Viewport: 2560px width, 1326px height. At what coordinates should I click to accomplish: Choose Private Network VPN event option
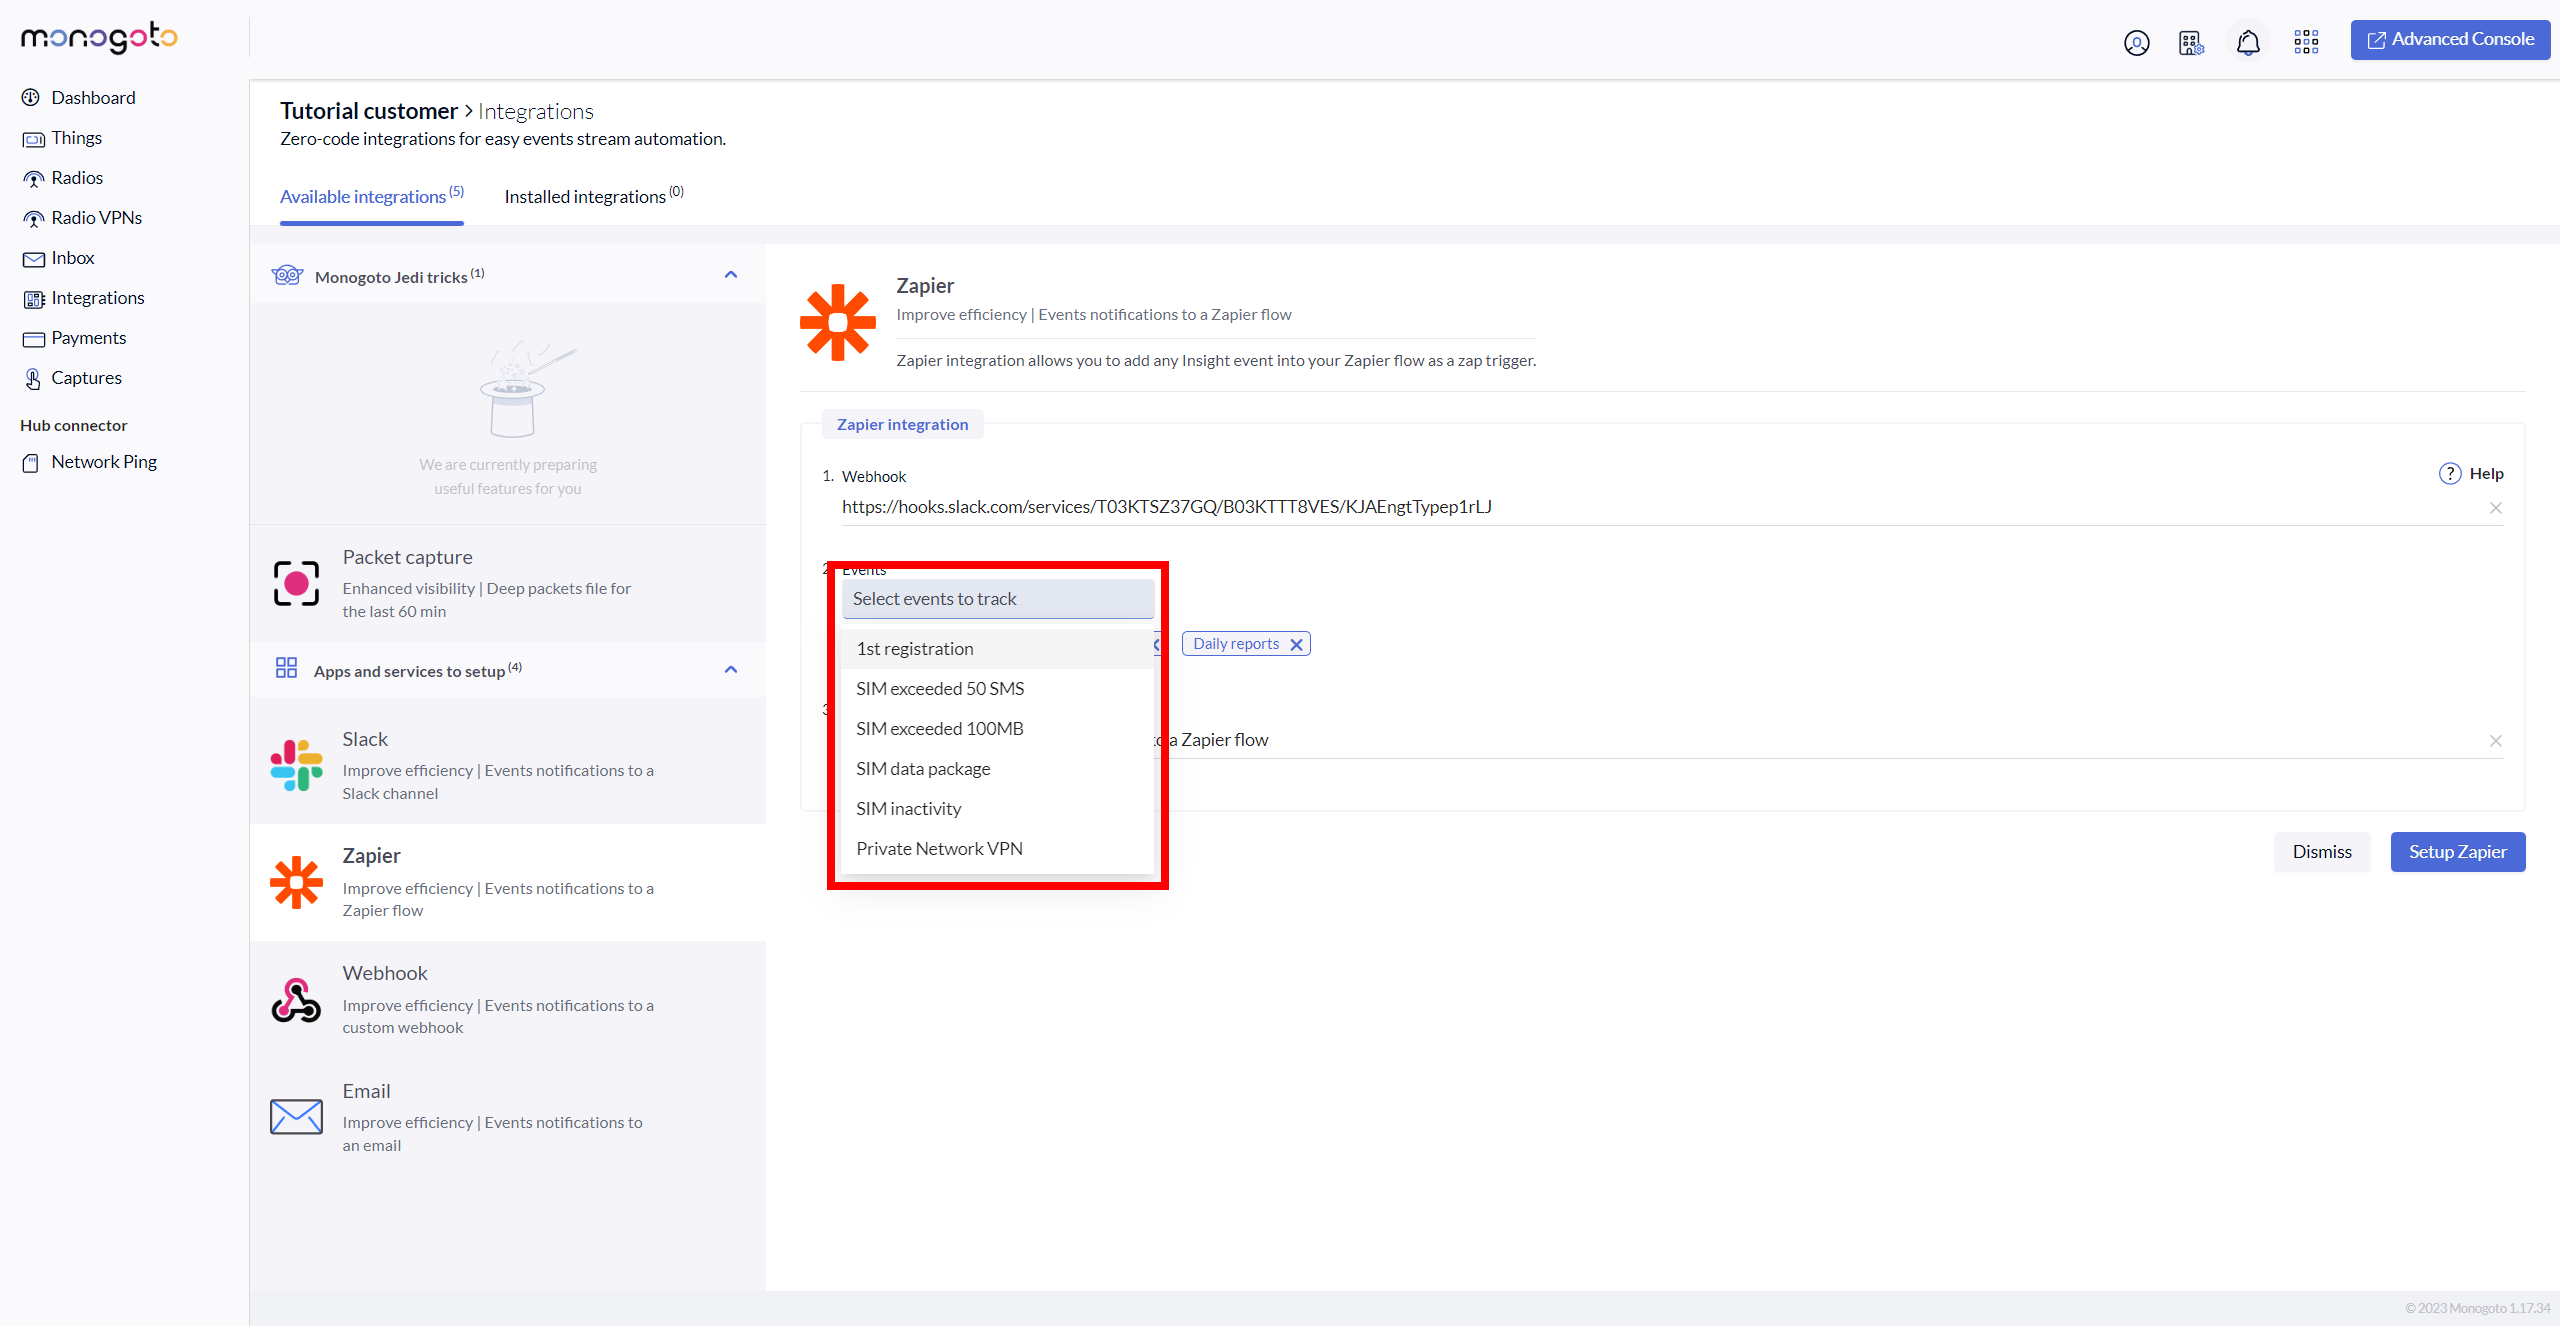click(939, 849)
